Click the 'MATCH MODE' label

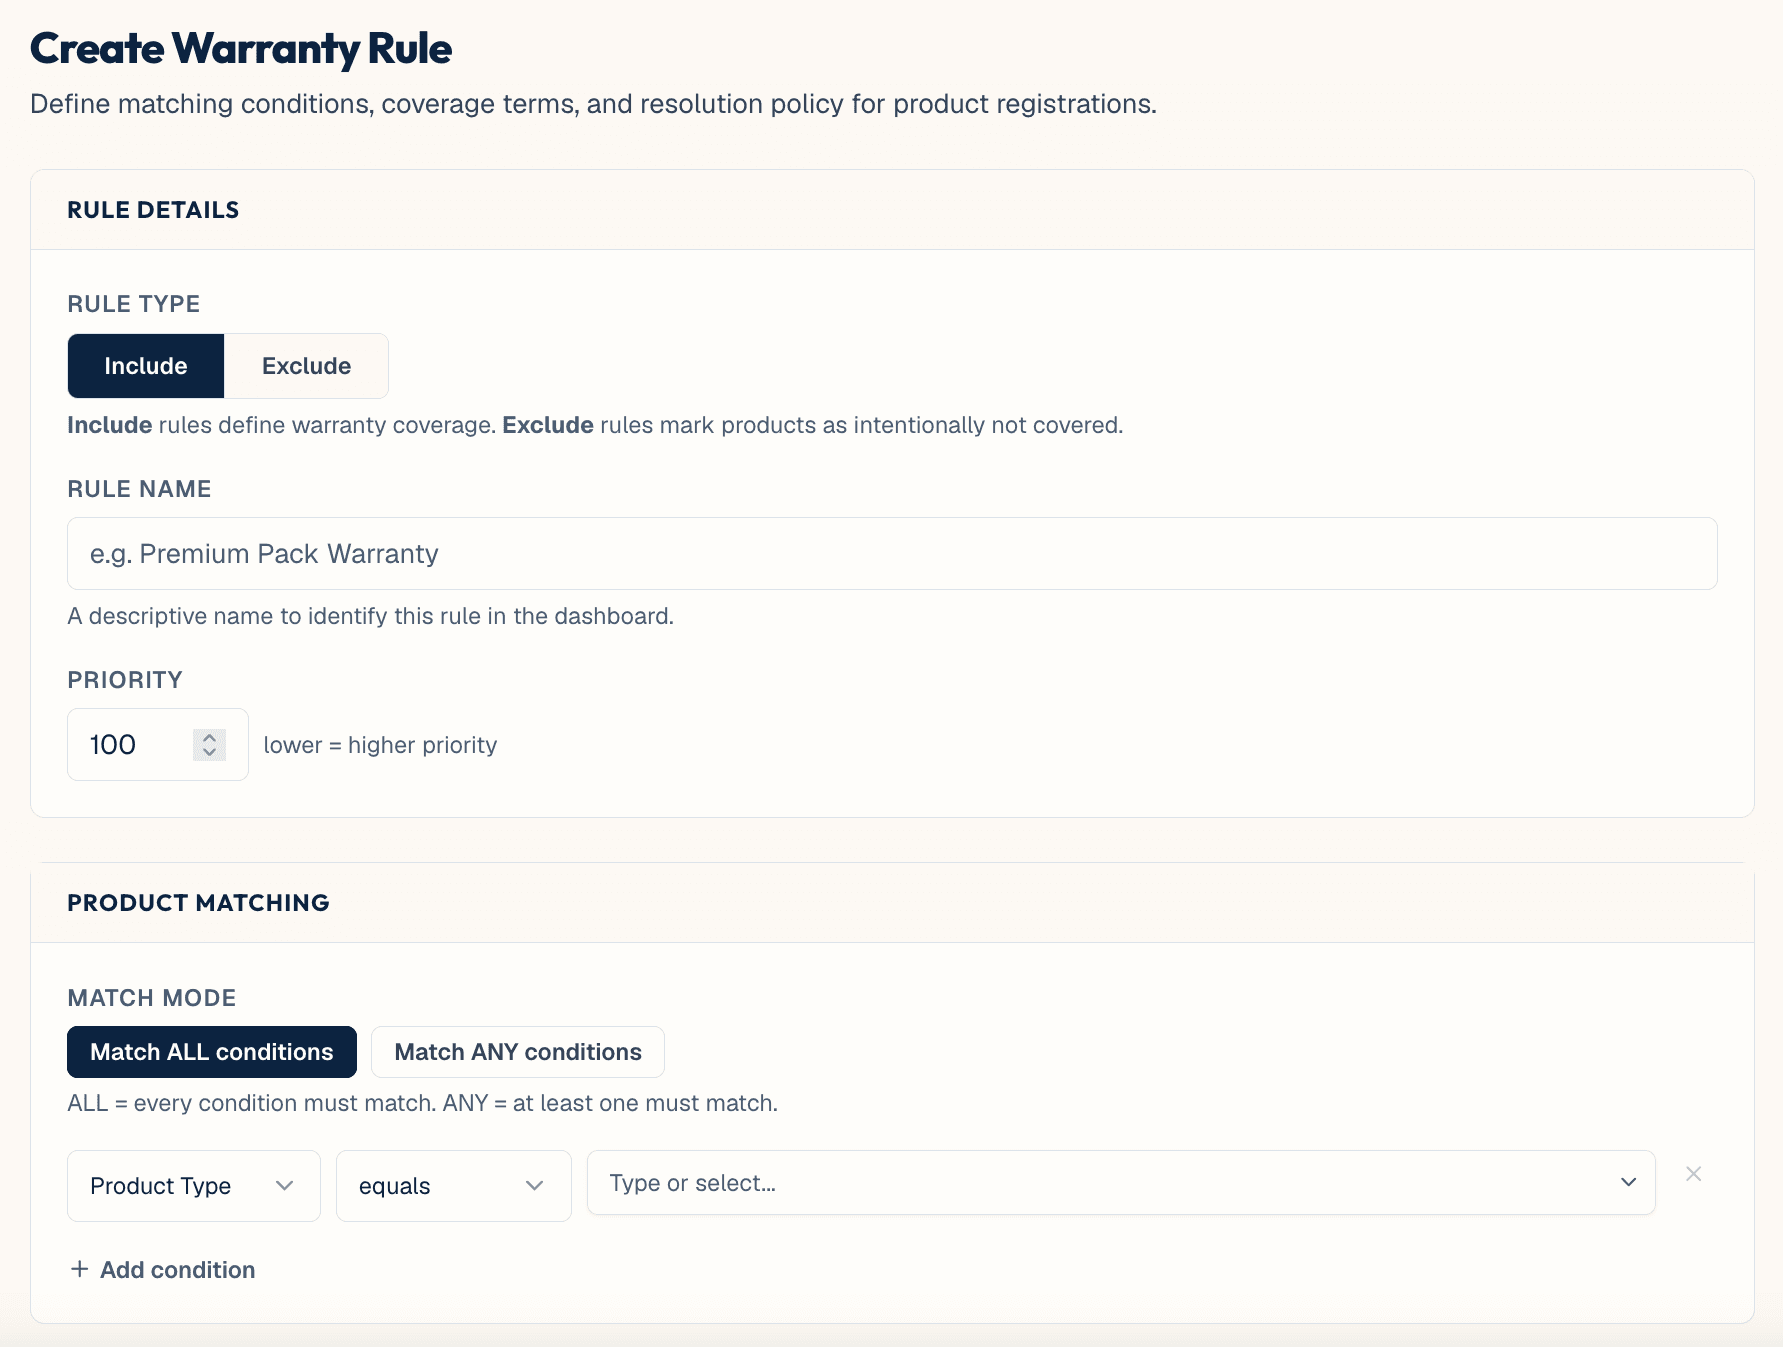point(152,998)
